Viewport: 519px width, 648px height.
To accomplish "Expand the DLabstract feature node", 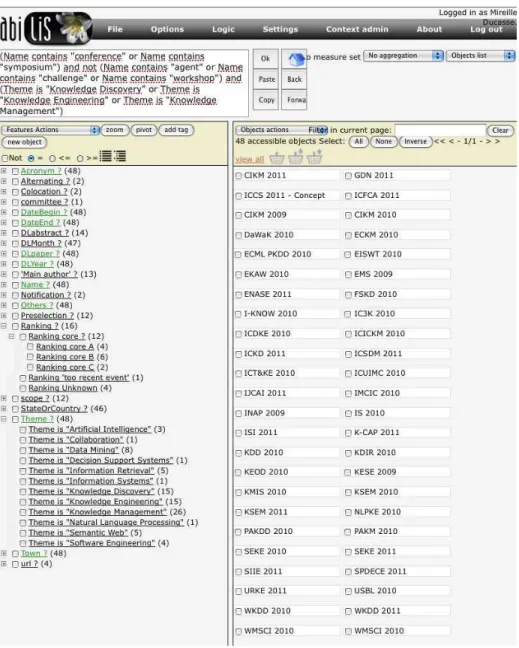I will click(4, 233).
